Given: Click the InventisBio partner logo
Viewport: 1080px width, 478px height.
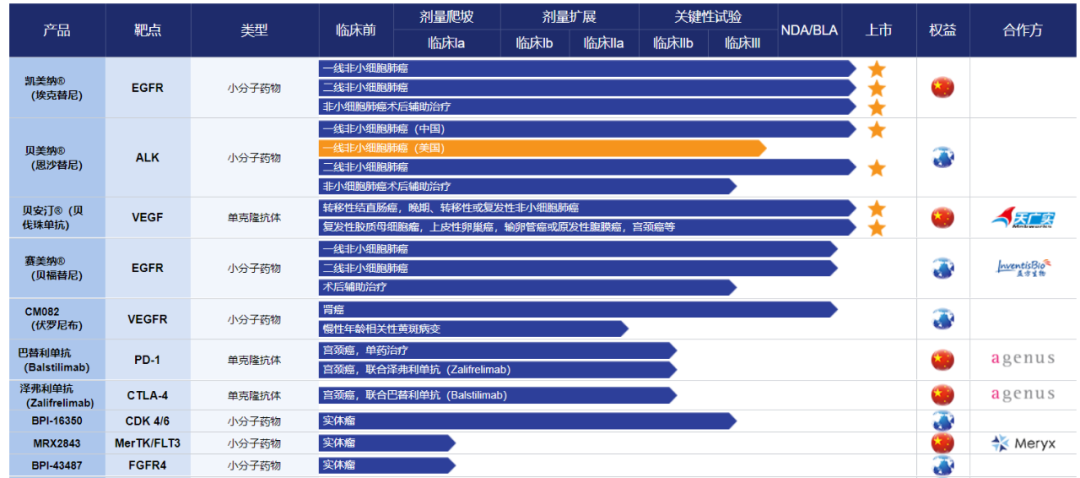Looking at the screenshot, I should (x=1022, y=268).
